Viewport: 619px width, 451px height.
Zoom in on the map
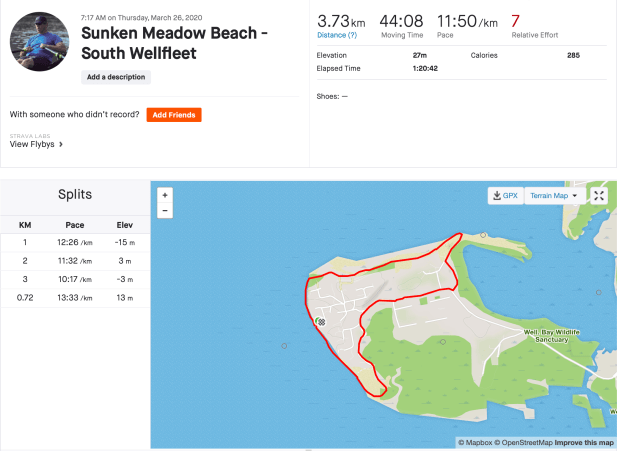(165, 195)
